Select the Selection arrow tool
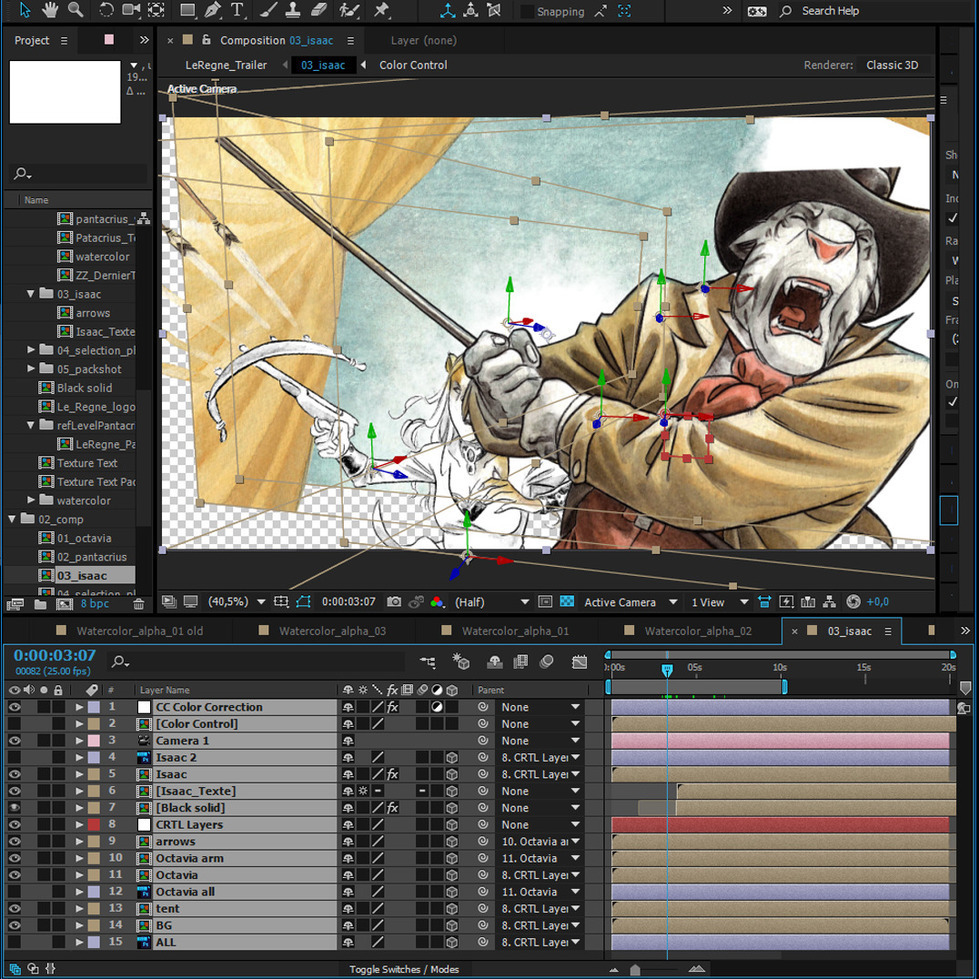Image resolution: width=979 pixels, height=979 pixels. coord(25,10)
